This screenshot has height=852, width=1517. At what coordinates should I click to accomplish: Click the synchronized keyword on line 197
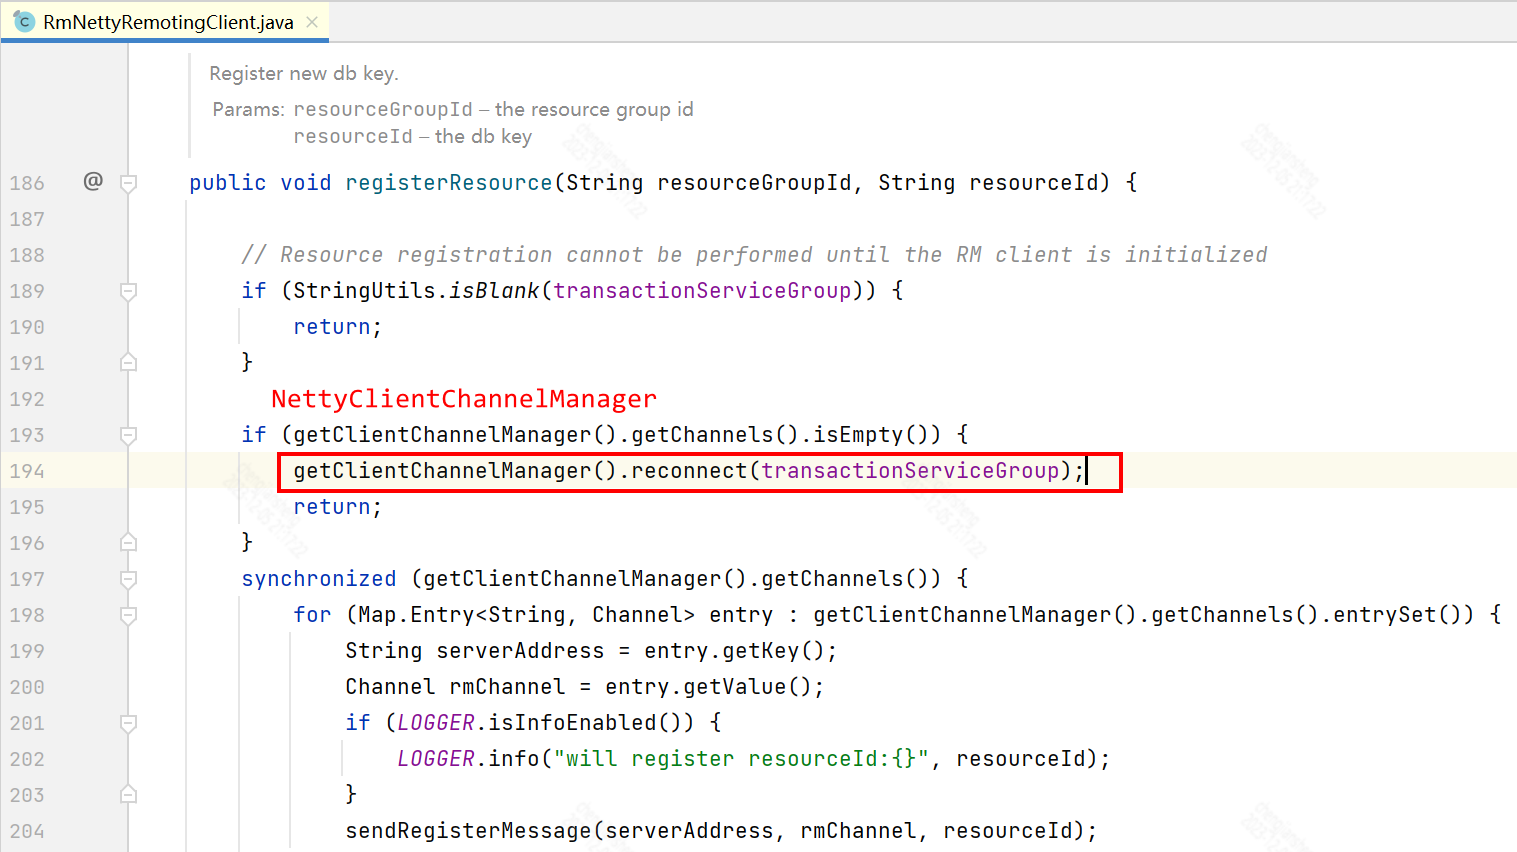319,579
